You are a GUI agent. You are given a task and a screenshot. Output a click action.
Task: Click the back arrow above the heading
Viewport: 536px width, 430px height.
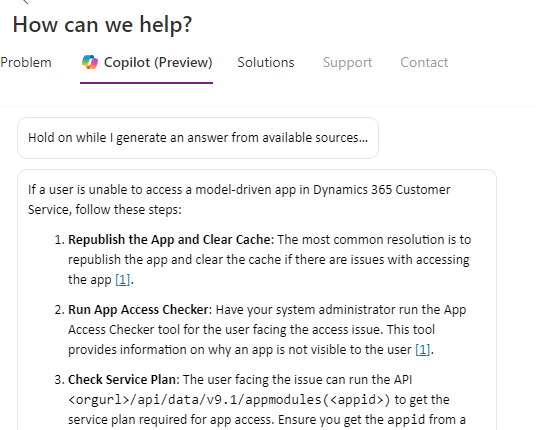(x=25, y=2)
